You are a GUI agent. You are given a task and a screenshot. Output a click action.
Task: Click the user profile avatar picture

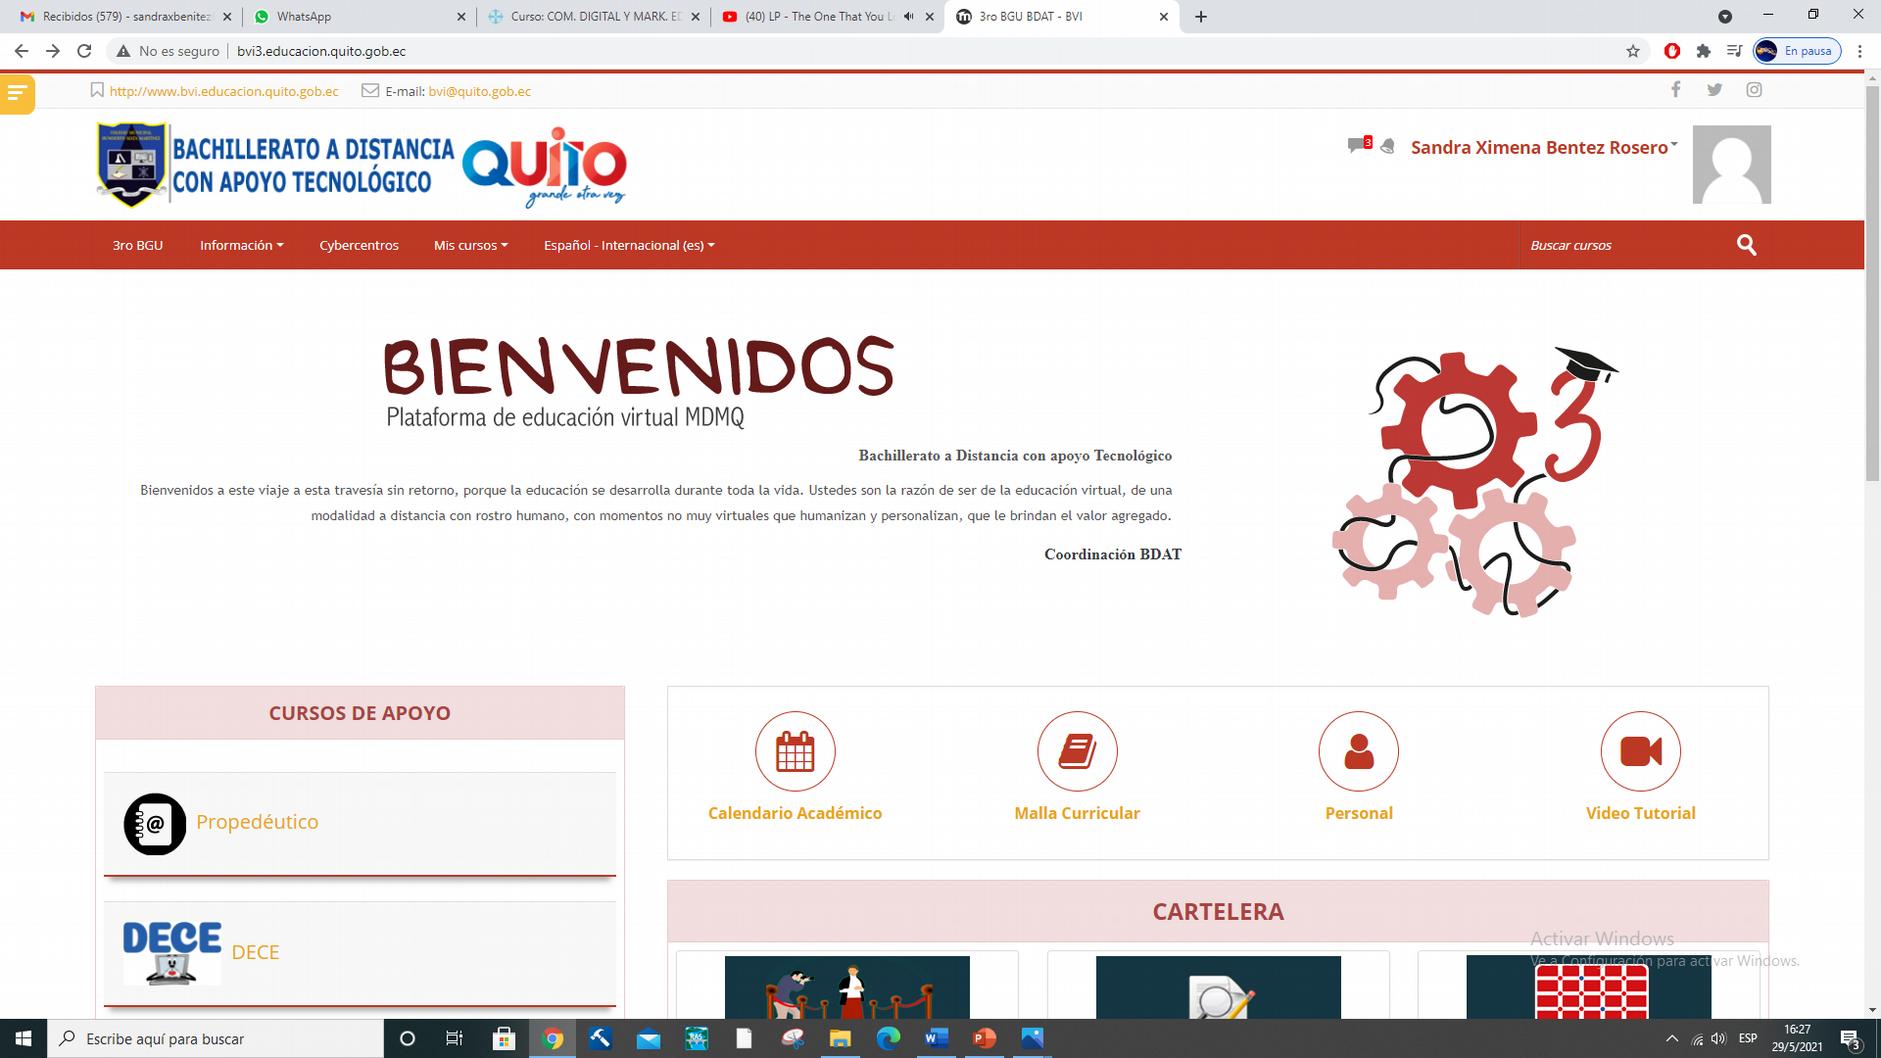tap(1731, 164)
